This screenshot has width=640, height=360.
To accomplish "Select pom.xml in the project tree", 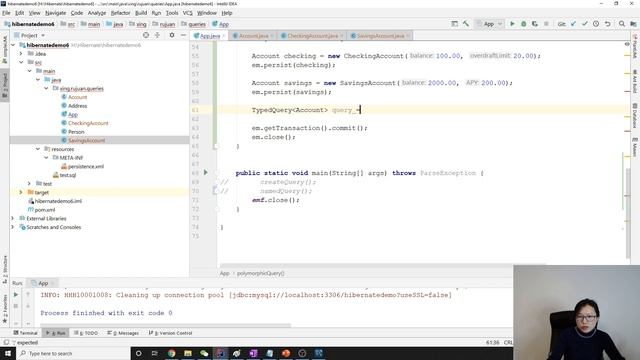I will click(x=44, y=210).
